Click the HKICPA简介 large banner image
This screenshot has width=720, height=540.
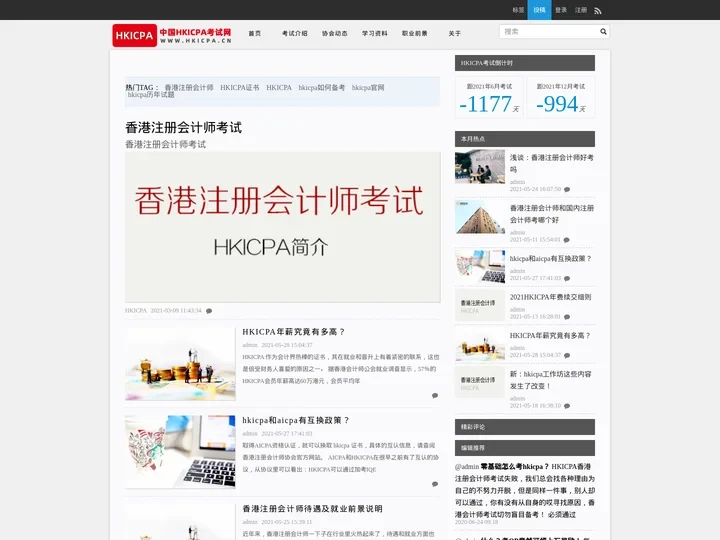click(282, 227)
